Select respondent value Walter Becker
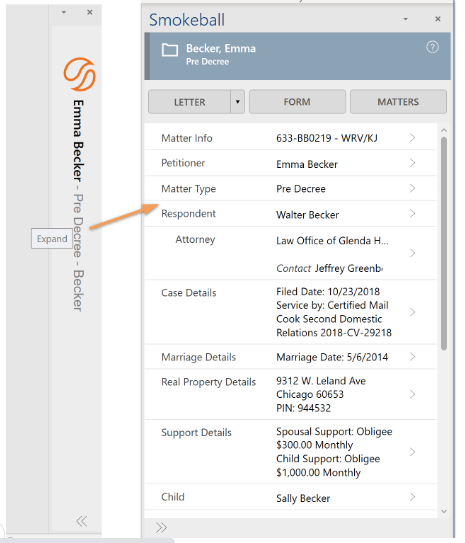The image size is (465, 543). tap(307, 215)
